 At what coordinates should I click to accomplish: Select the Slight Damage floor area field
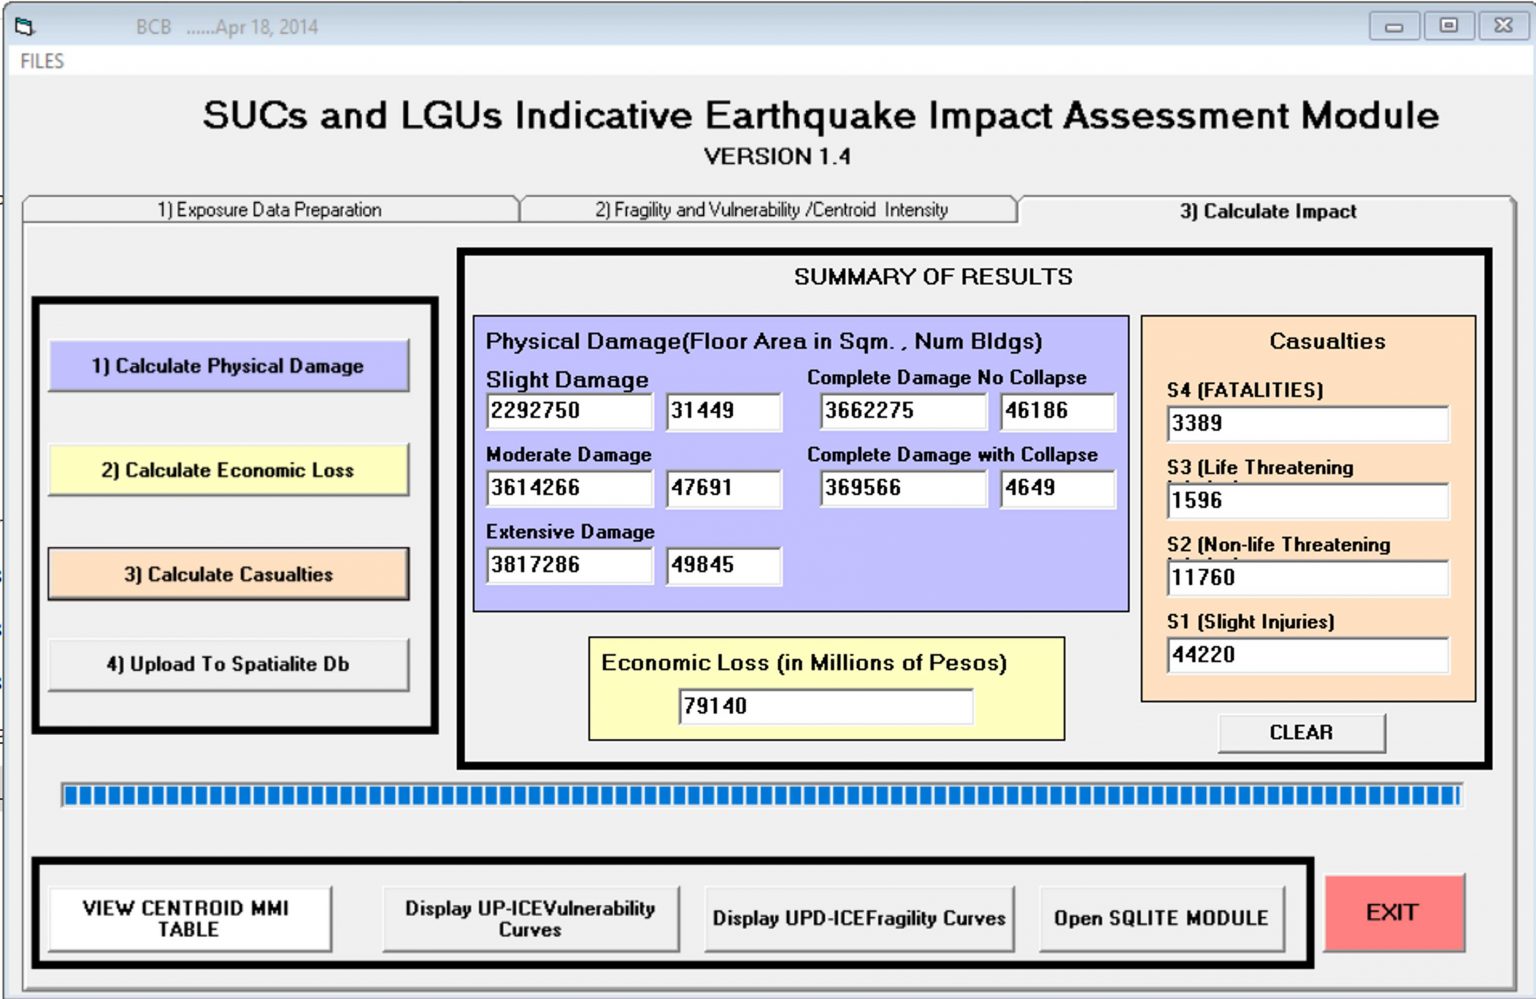tap(569, 411)
